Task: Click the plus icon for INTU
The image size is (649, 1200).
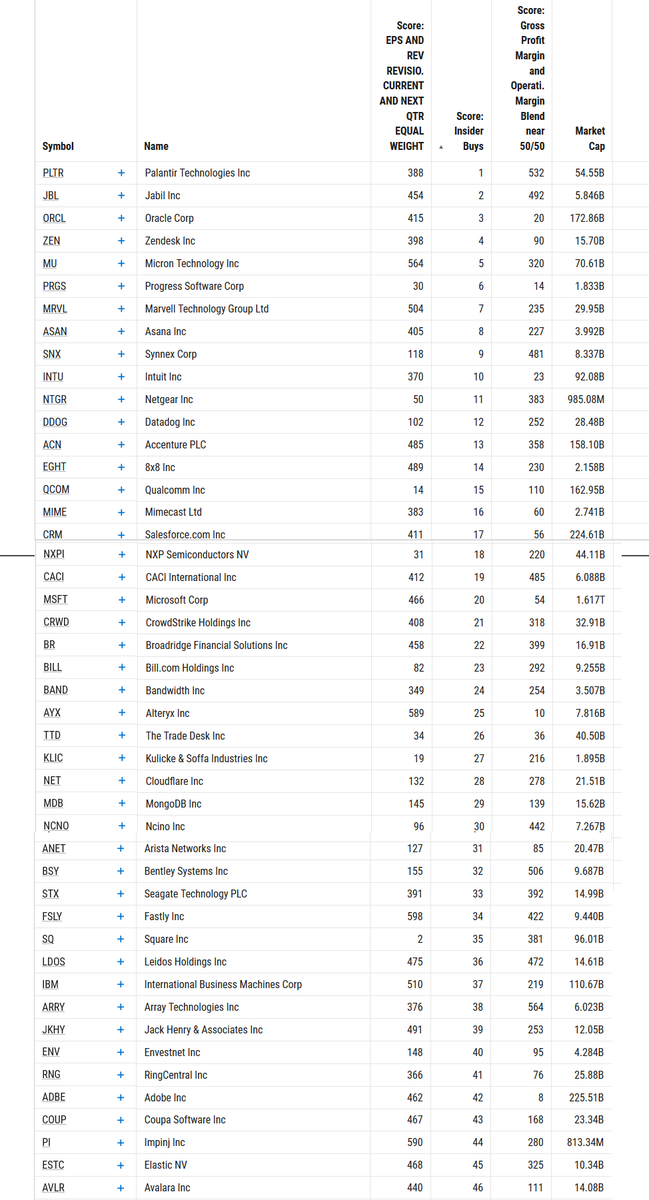Action: point(121,377)
